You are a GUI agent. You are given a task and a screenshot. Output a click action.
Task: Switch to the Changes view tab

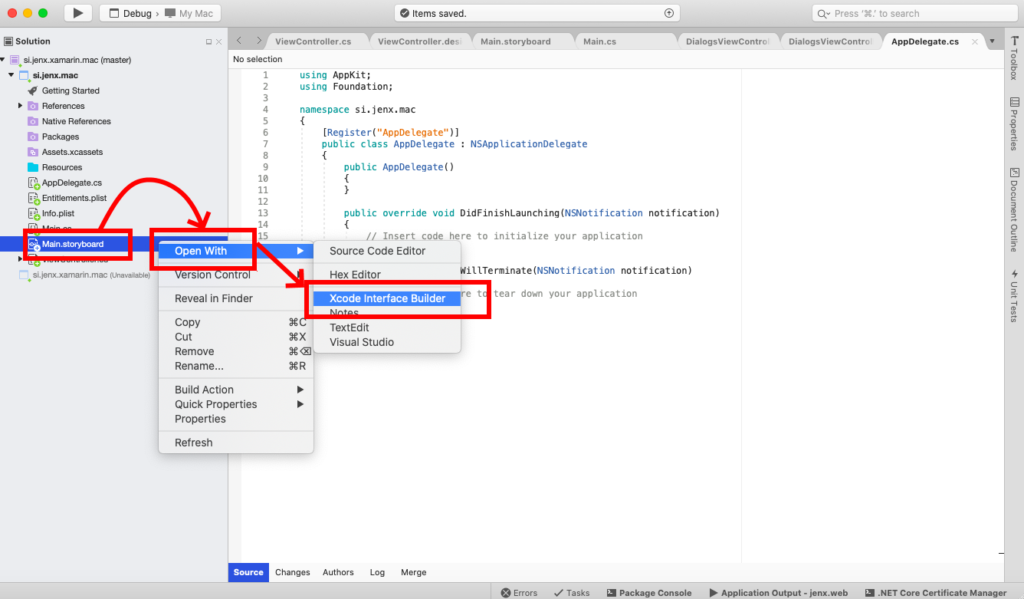293,572
